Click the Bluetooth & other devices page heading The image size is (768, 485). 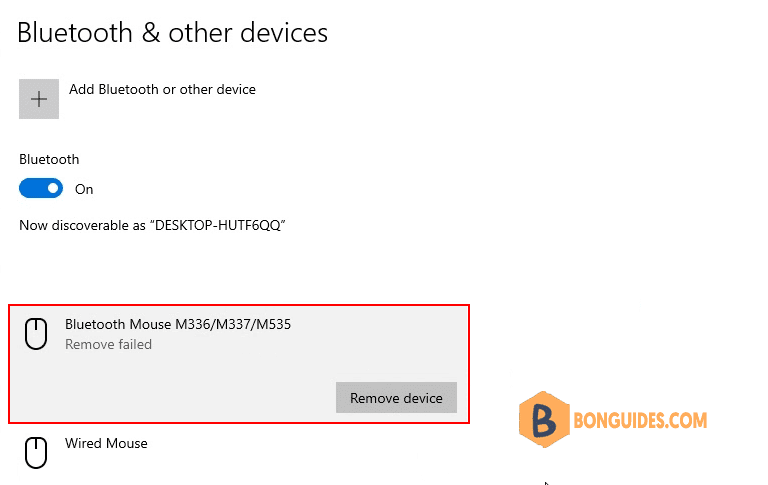[172, 33]
